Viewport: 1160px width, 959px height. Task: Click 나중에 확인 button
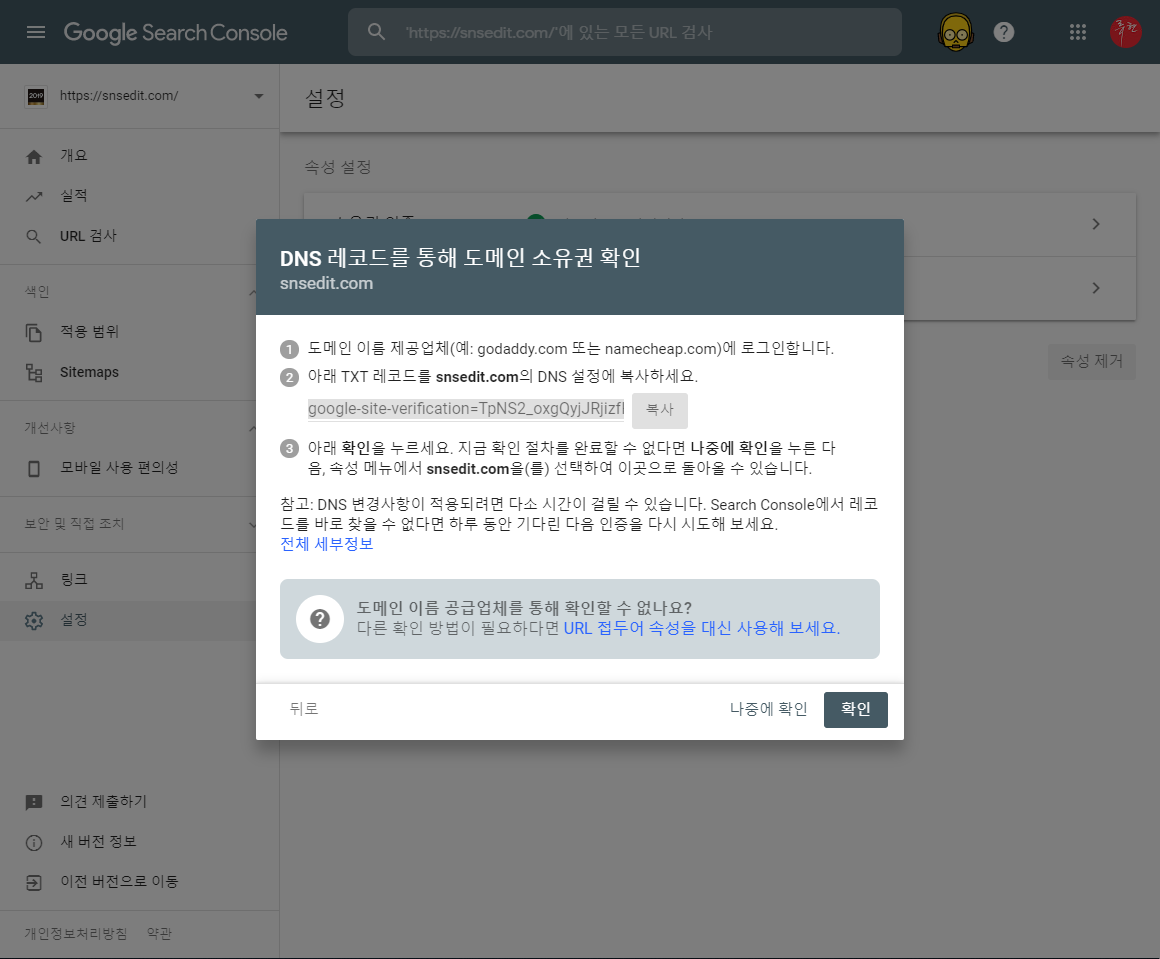(x=769, y=709)
